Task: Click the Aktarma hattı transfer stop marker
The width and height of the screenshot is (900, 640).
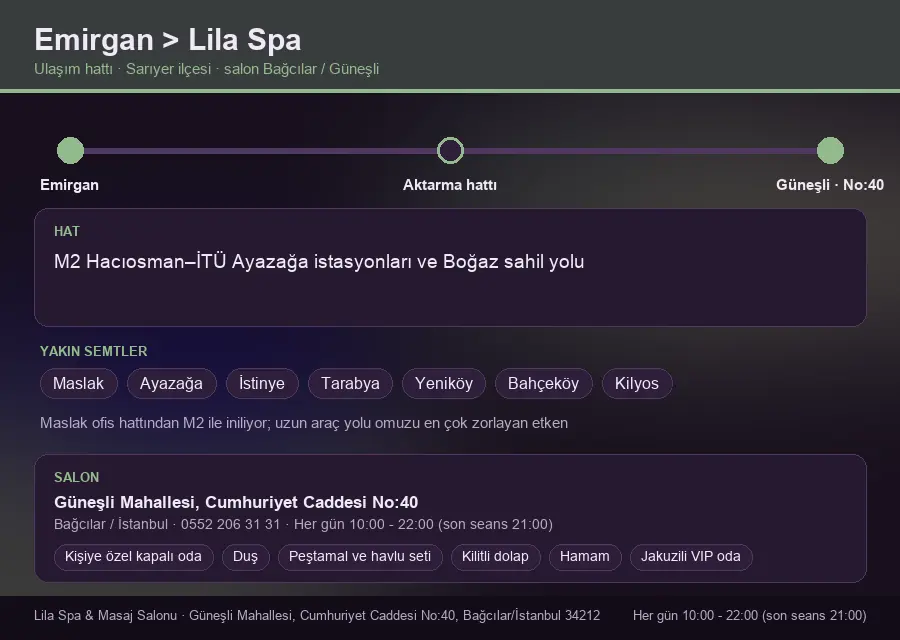Action: click(x=450, y=150)
